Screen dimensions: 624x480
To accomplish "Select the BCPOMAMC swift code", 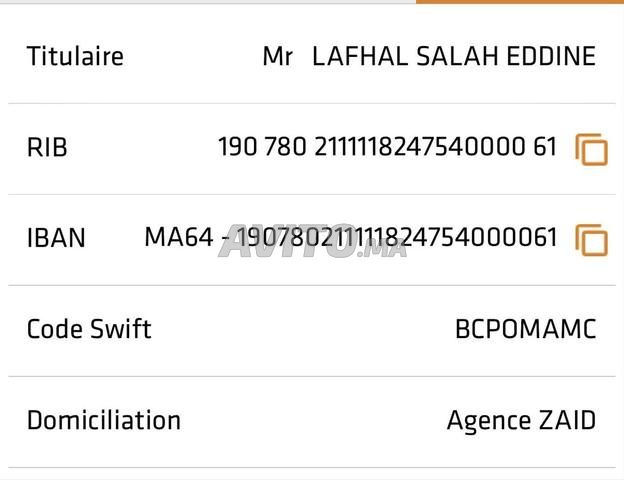I will 525,329.
